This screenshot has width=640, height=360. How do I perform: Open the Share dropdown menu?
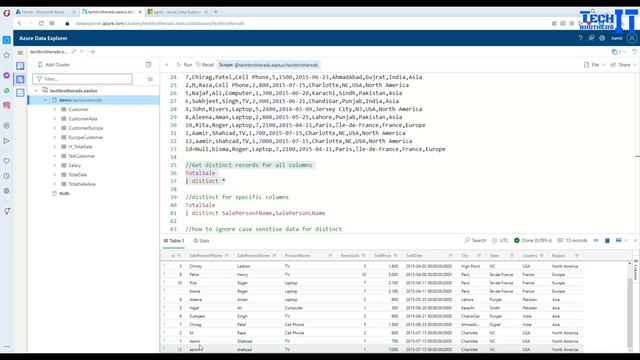[x=622, y=65]
